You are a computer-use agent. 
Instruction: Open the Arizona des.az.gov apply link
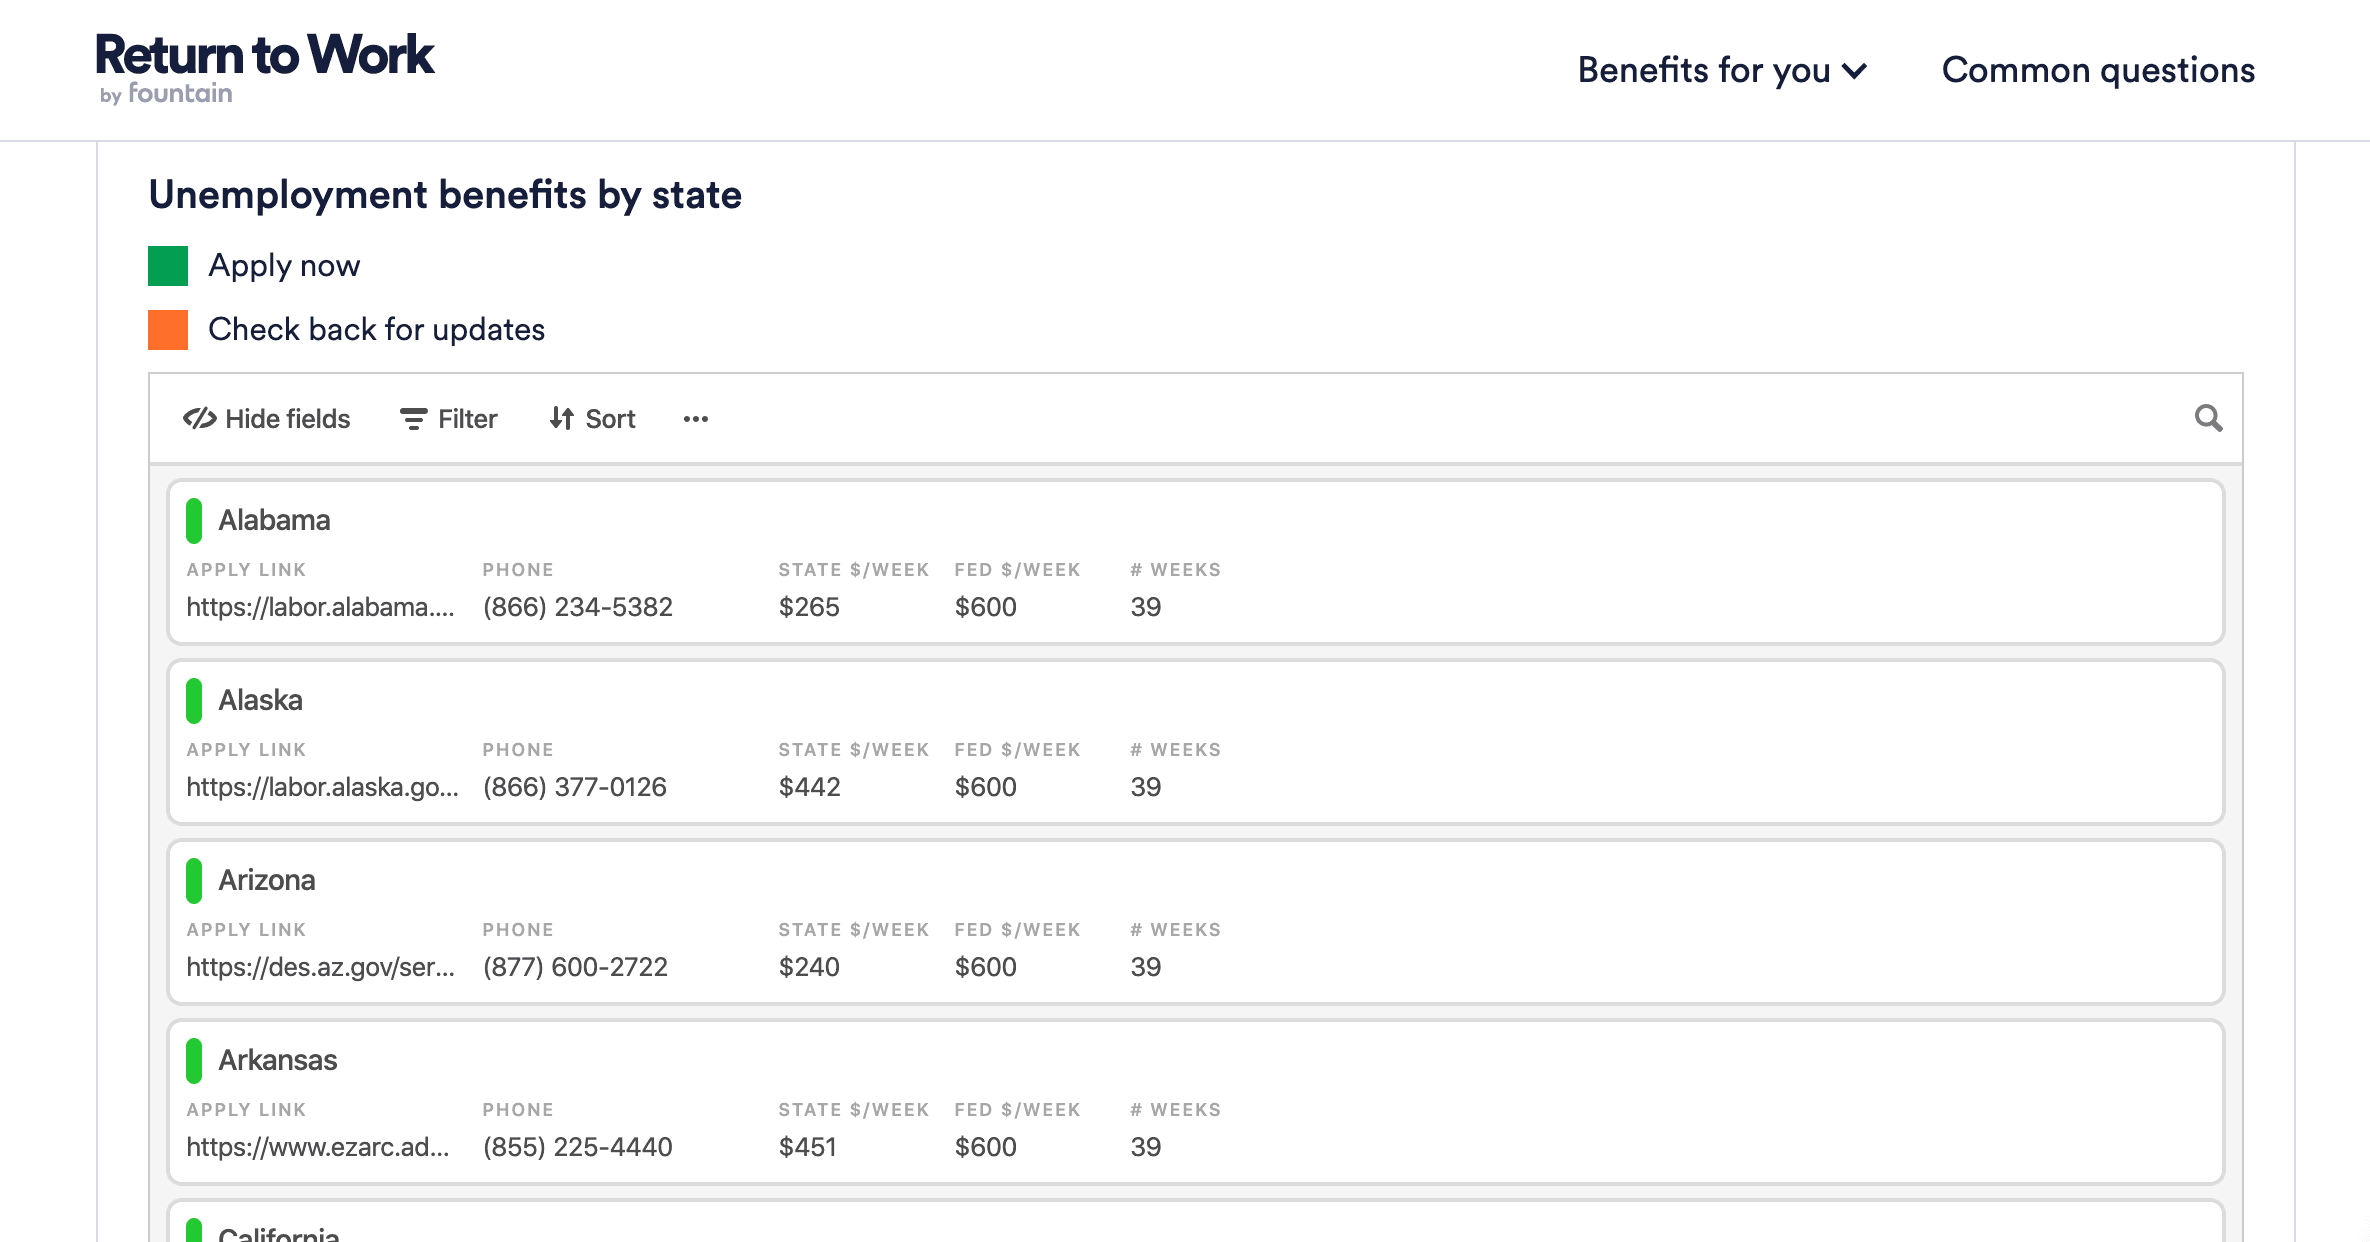[320, 967]
